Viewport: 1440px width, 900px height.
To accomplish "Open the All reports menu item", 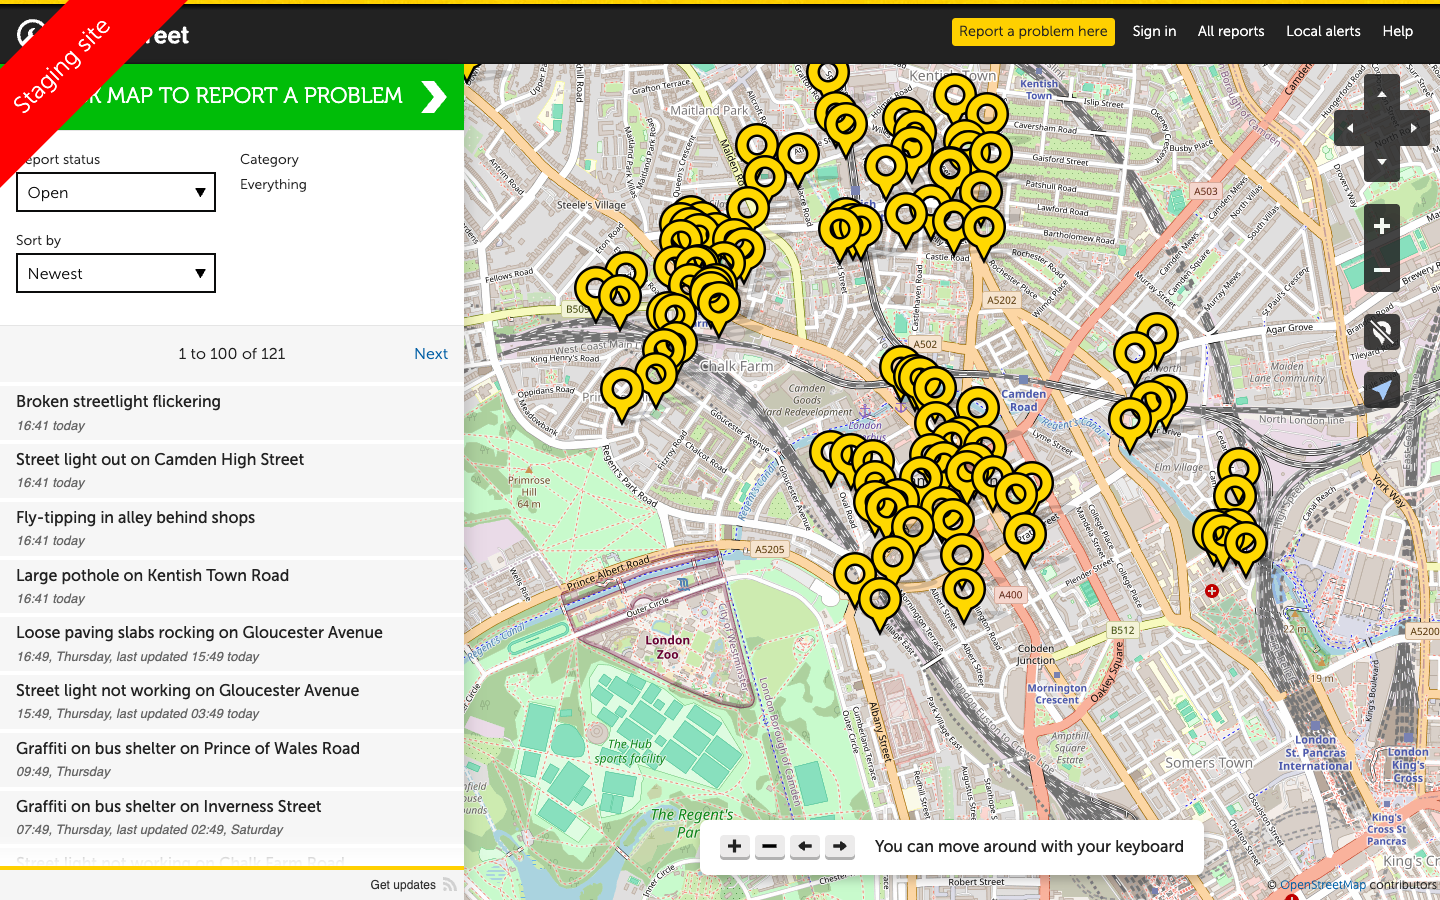I will click(1231, 31).
